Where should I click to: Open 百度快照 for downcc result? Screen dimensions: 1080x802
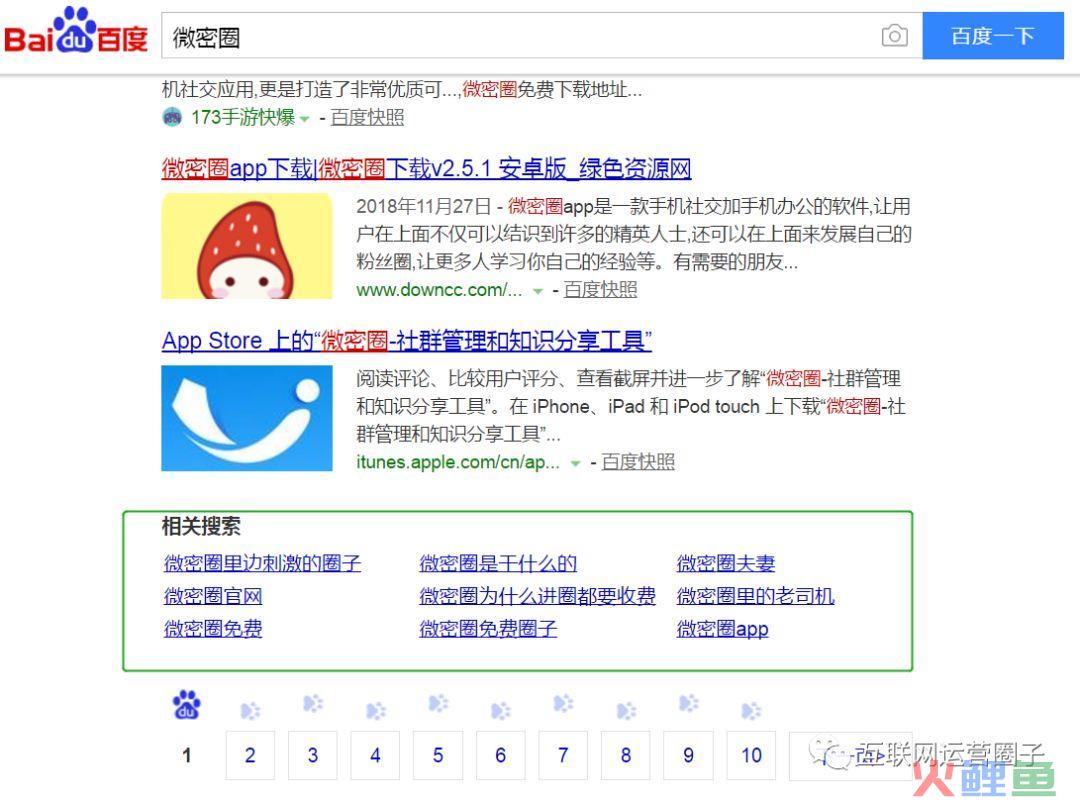(600, 289)
